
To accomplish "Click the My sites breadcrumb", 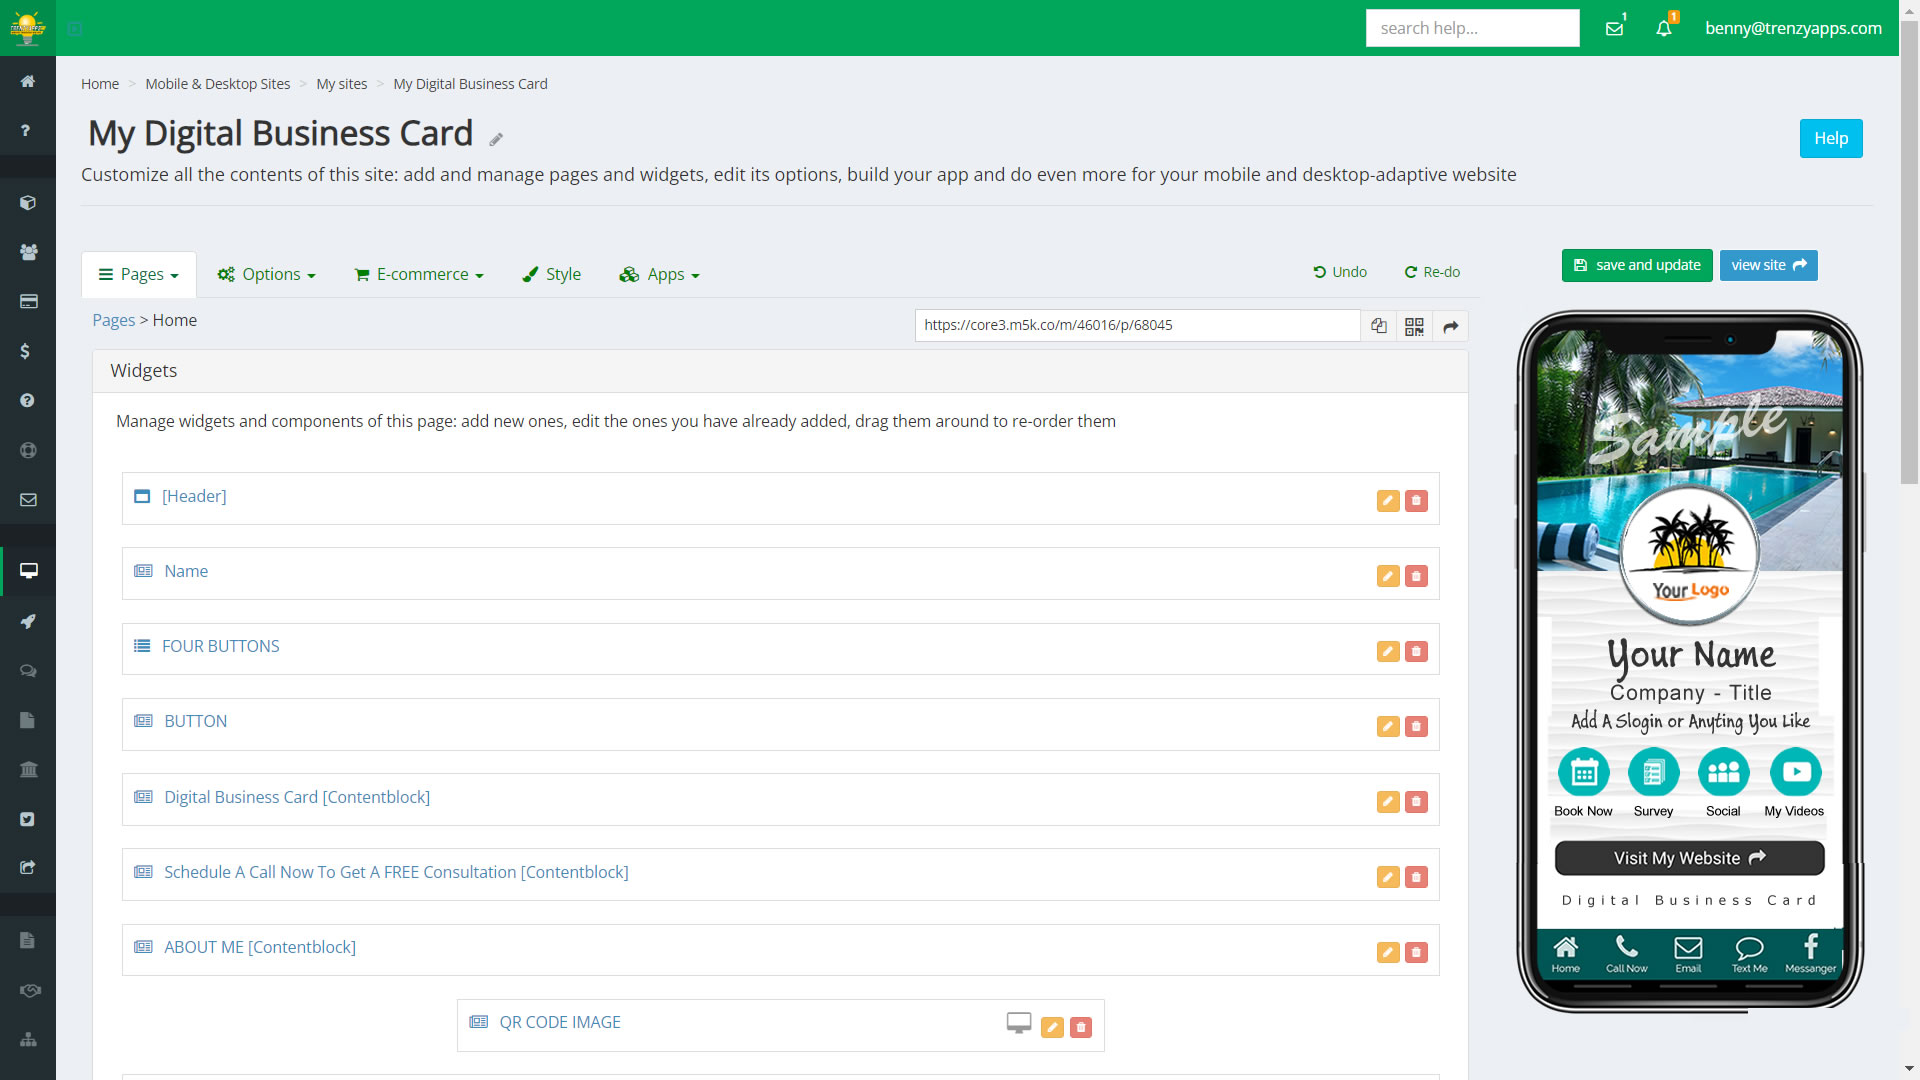I will [342, 84].
